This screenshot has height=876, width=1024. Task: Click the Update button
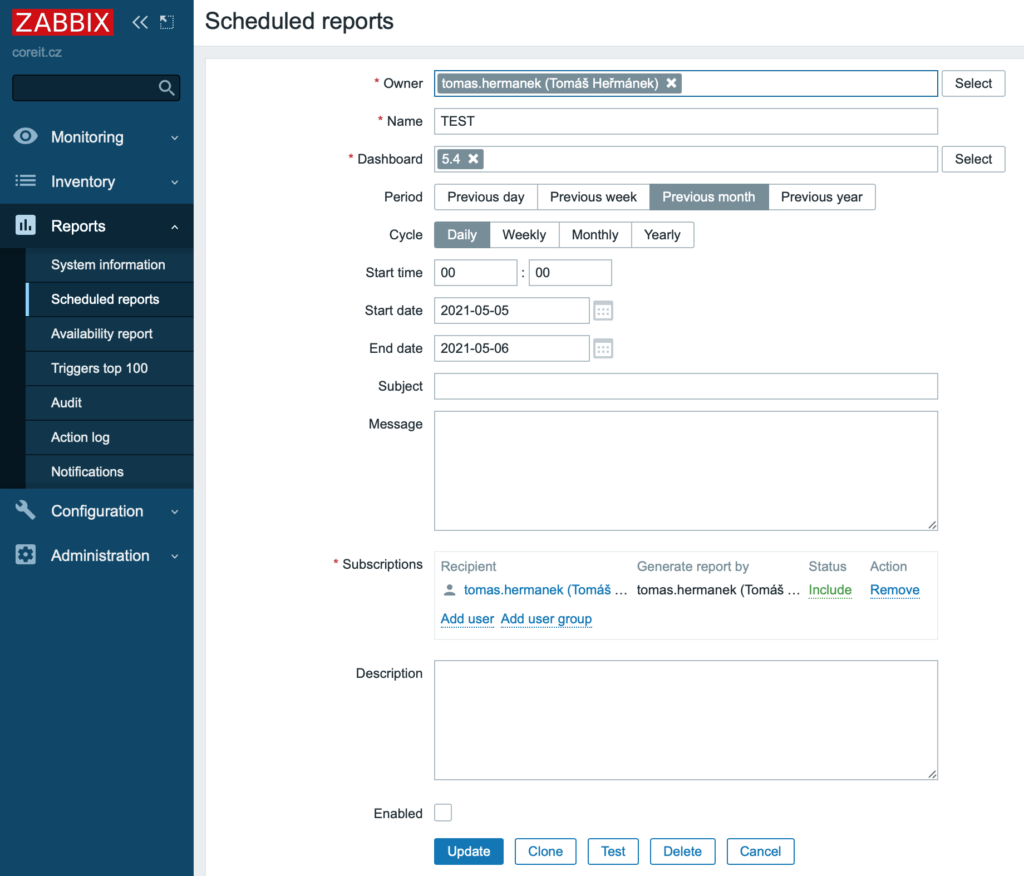tap(468, 851)
